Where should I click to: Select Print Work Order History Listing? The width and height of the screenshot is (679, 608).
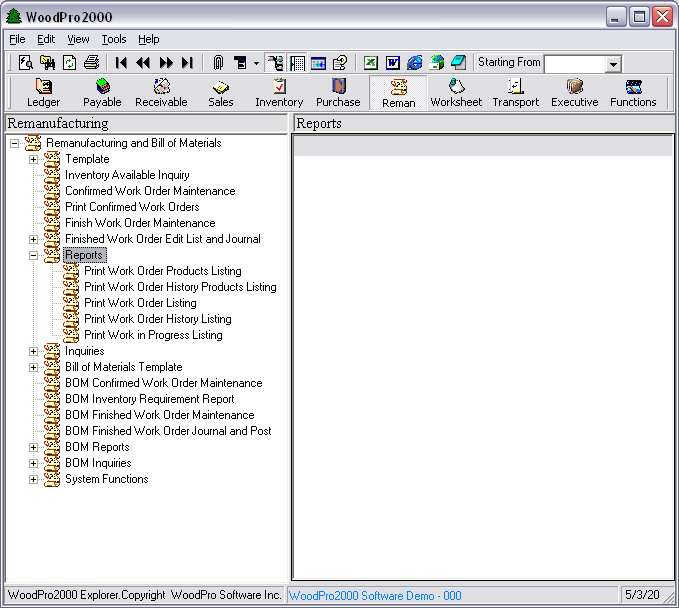(x=158, y=319)
